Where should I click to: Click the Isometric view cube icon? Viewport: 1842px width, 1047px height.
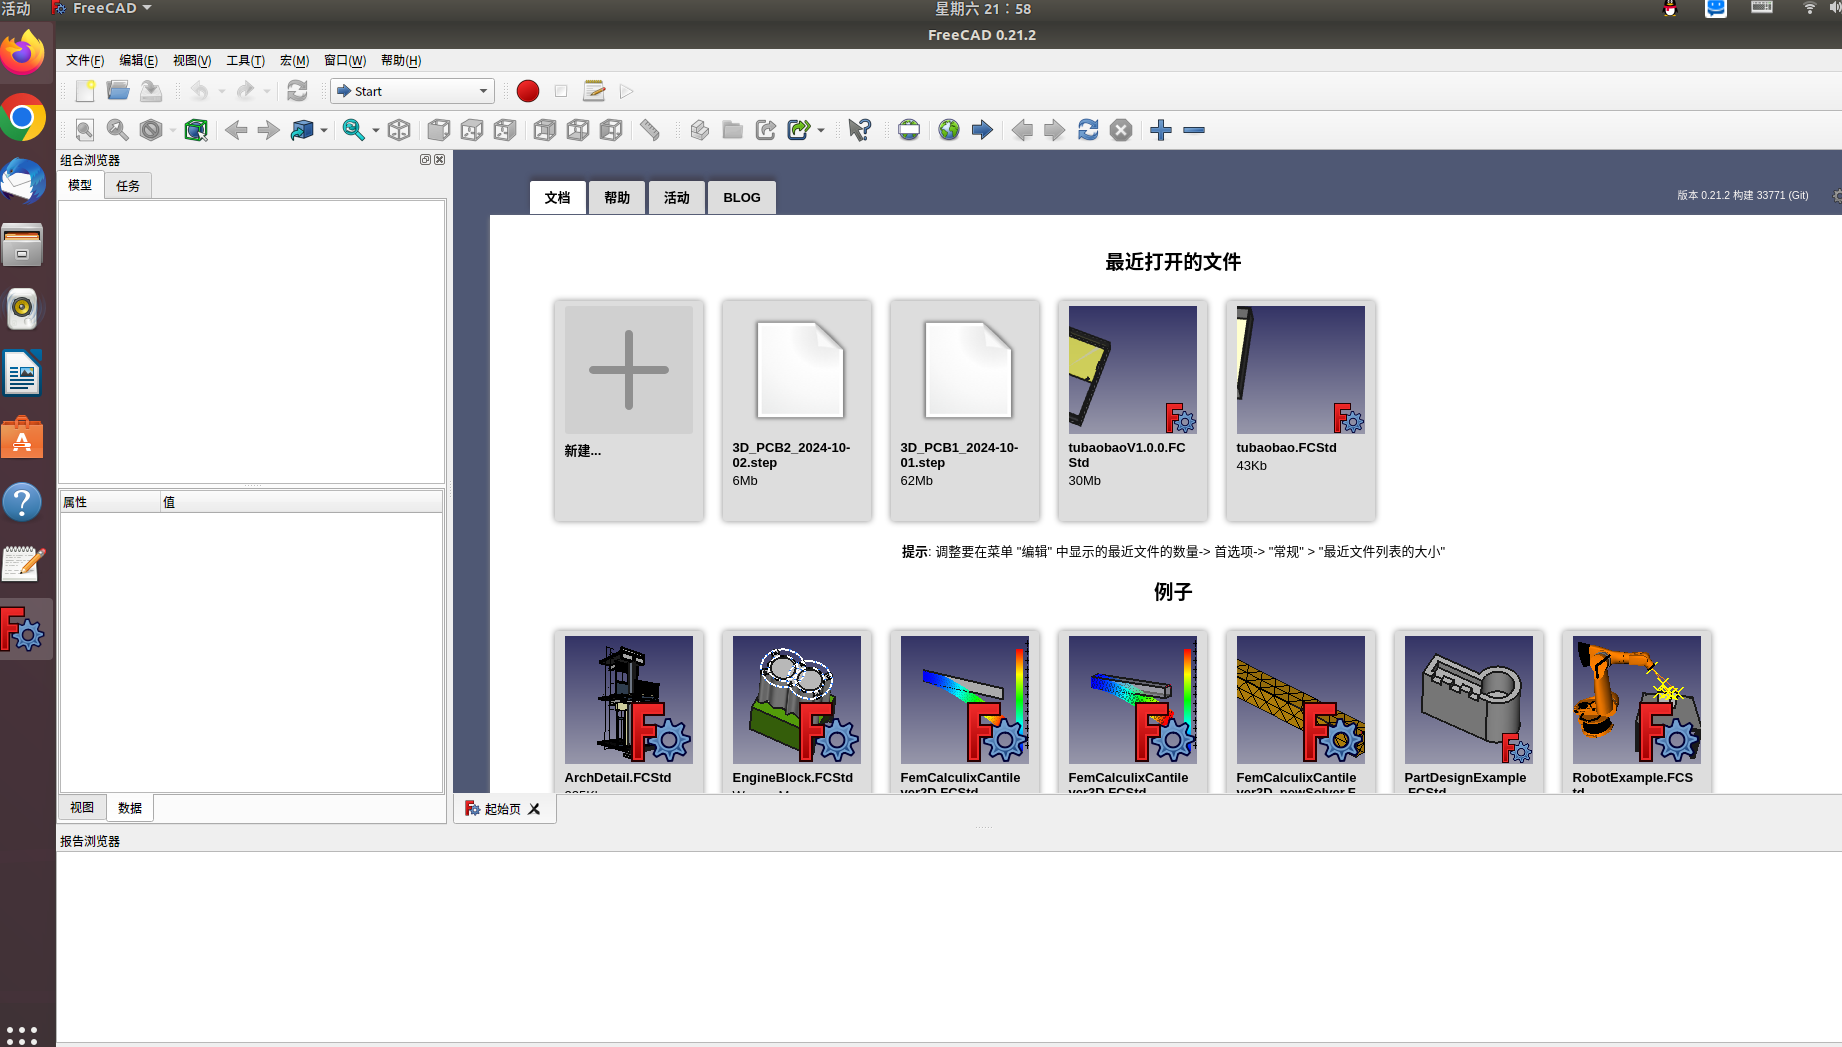coord(399,130)
